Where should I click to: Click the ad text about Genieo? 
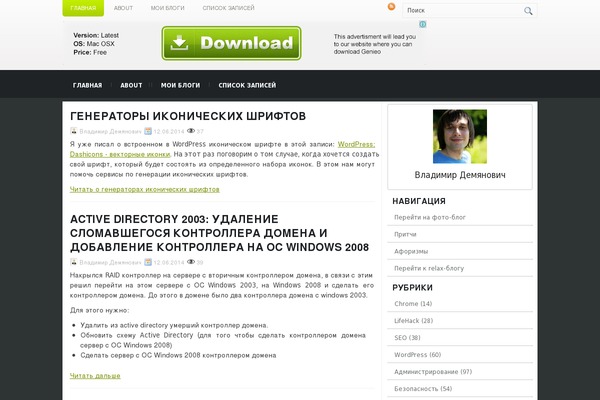[375, 44]
